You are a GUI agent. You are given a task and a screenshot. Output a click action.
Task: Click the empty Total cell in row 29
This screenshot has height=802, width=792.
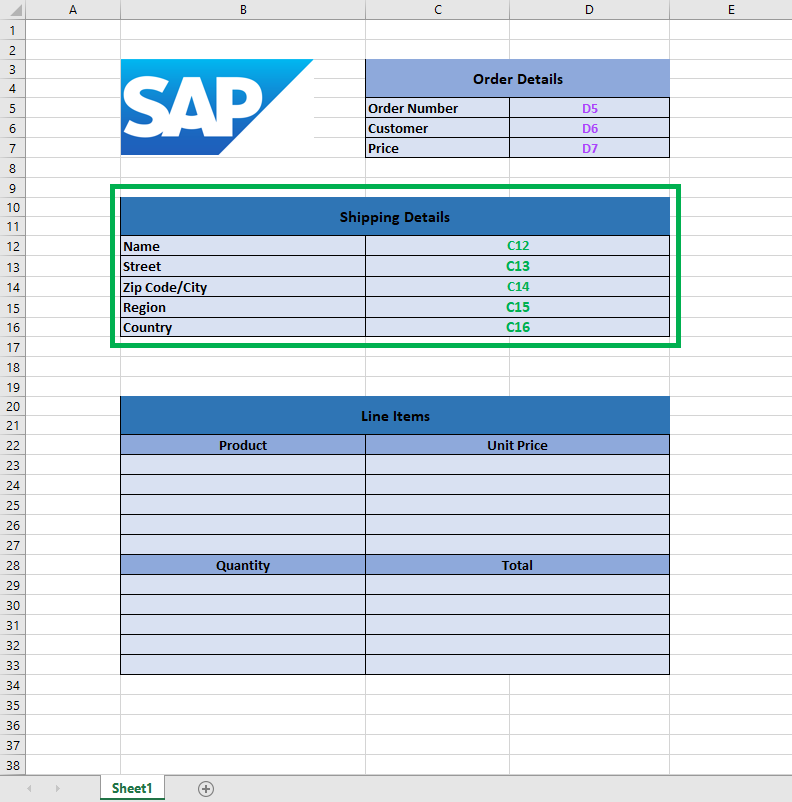[517, 585]
